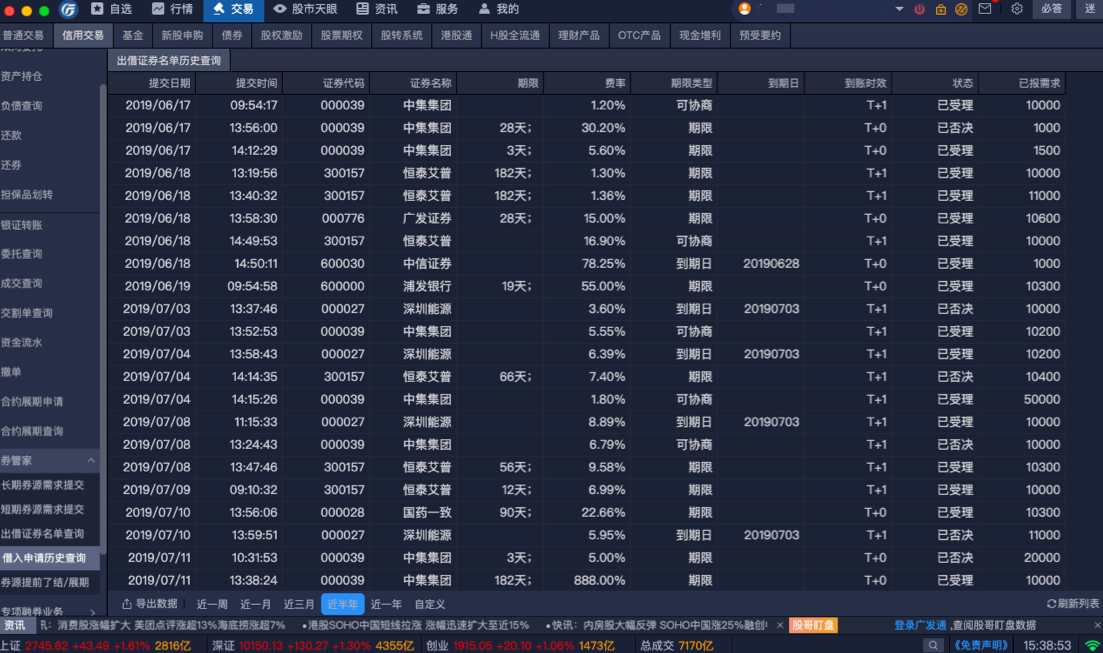1103x653 pixels.
Task: Click the 刷新列表 refresh button
Action: (1073, 604)
